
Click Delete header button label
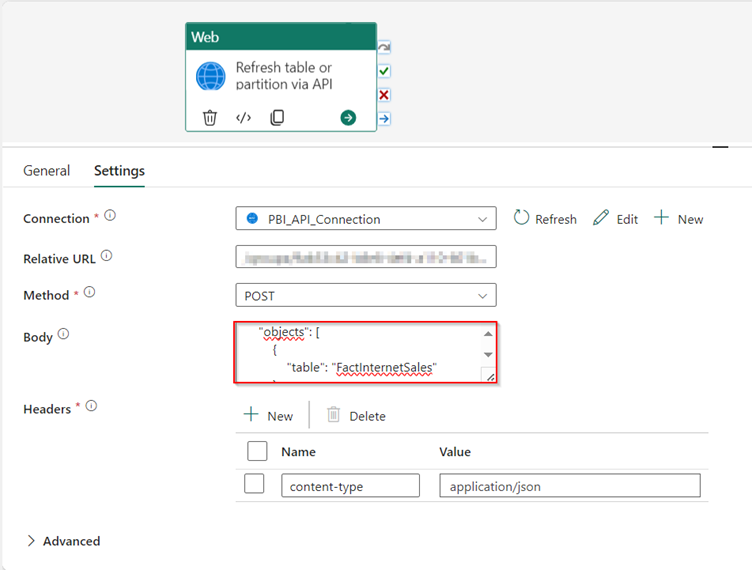tap(367, 416)
